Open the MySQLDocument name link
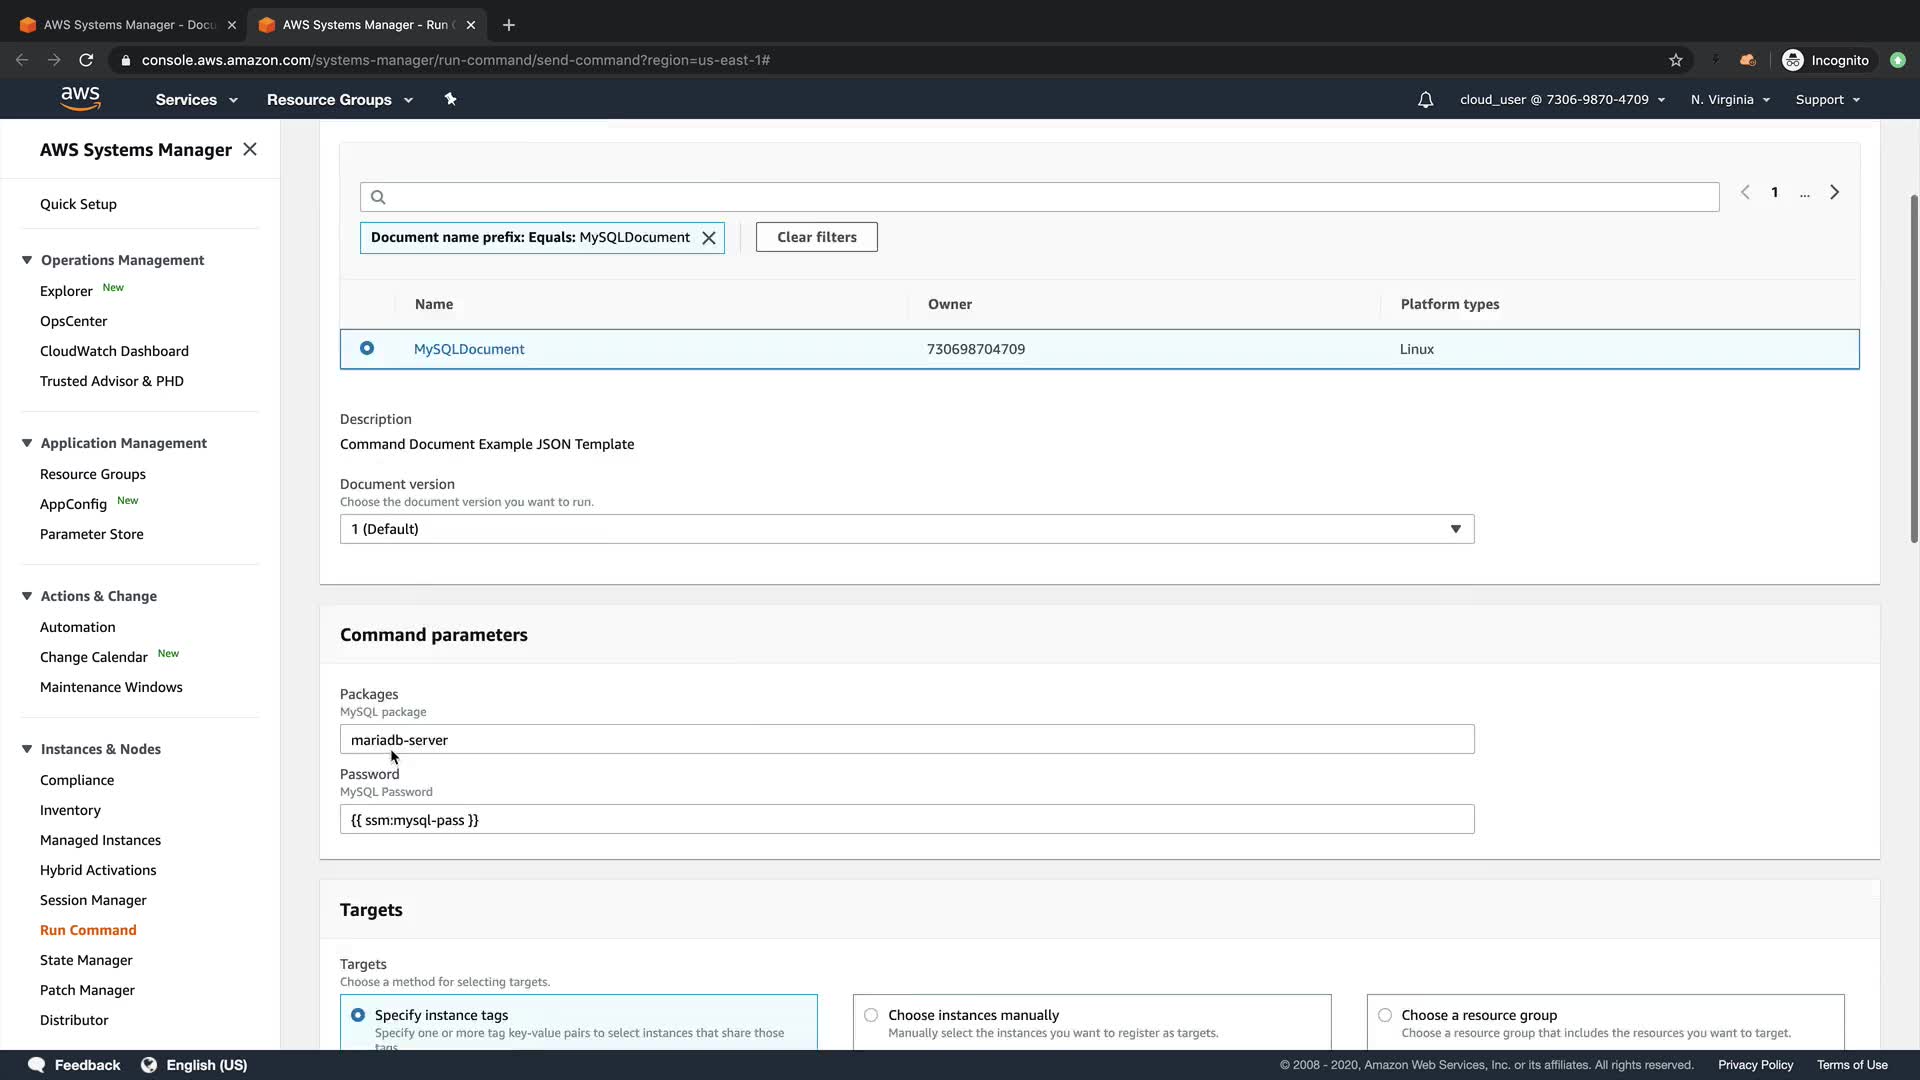Screen dimensions: 1920x1080 (x=469, y=349)
